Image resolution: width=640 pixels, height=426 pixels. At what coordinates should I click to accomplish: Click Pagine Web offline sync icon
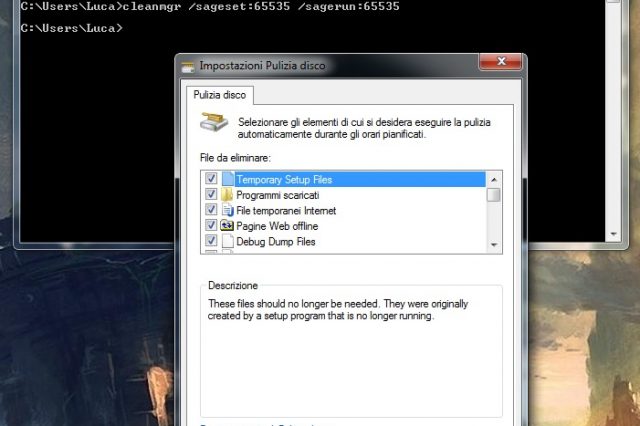pyautogui.click(x=227, y=225)
